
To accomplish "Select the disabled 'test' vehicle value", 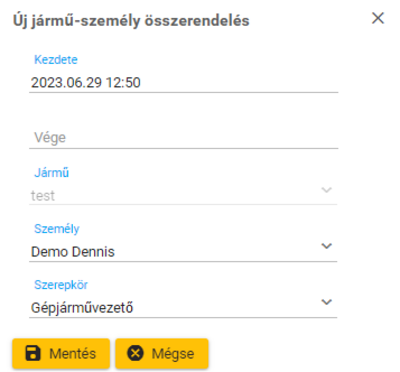I will tap(43, 196).
